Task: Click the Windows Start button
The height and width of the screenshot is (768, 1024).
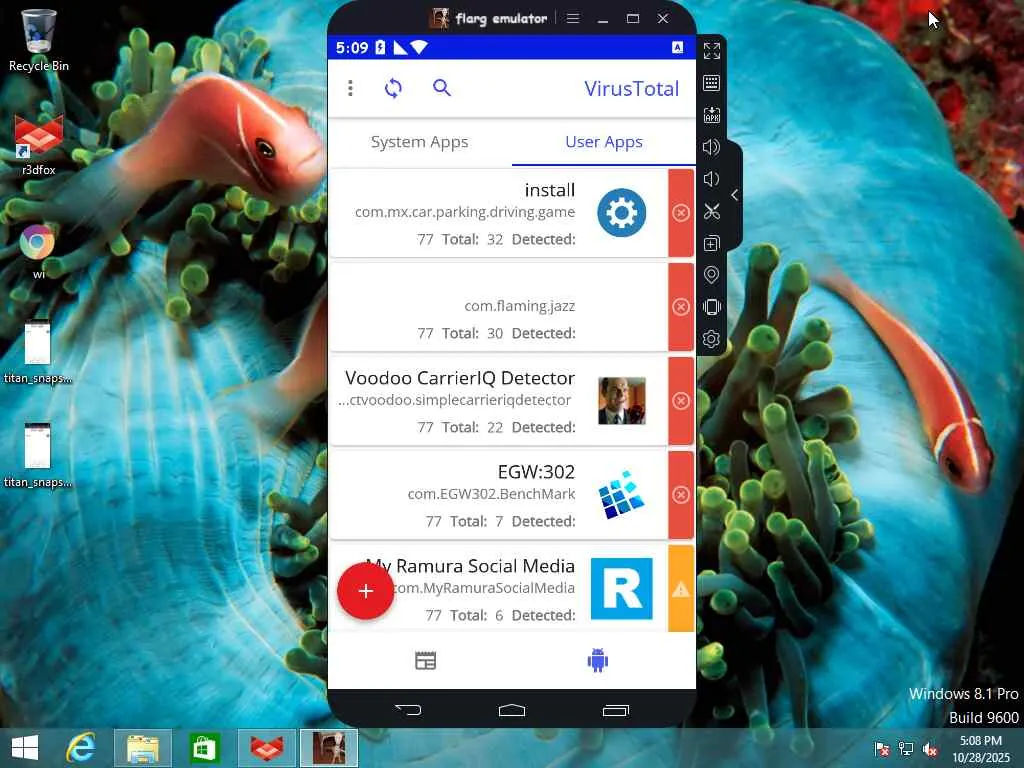Action: (25, 748)
